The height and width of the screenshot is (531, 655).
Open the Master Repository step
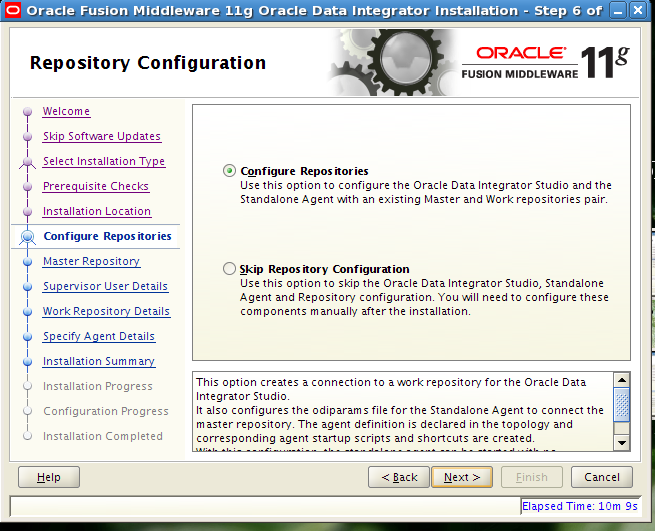coord(91,262)
